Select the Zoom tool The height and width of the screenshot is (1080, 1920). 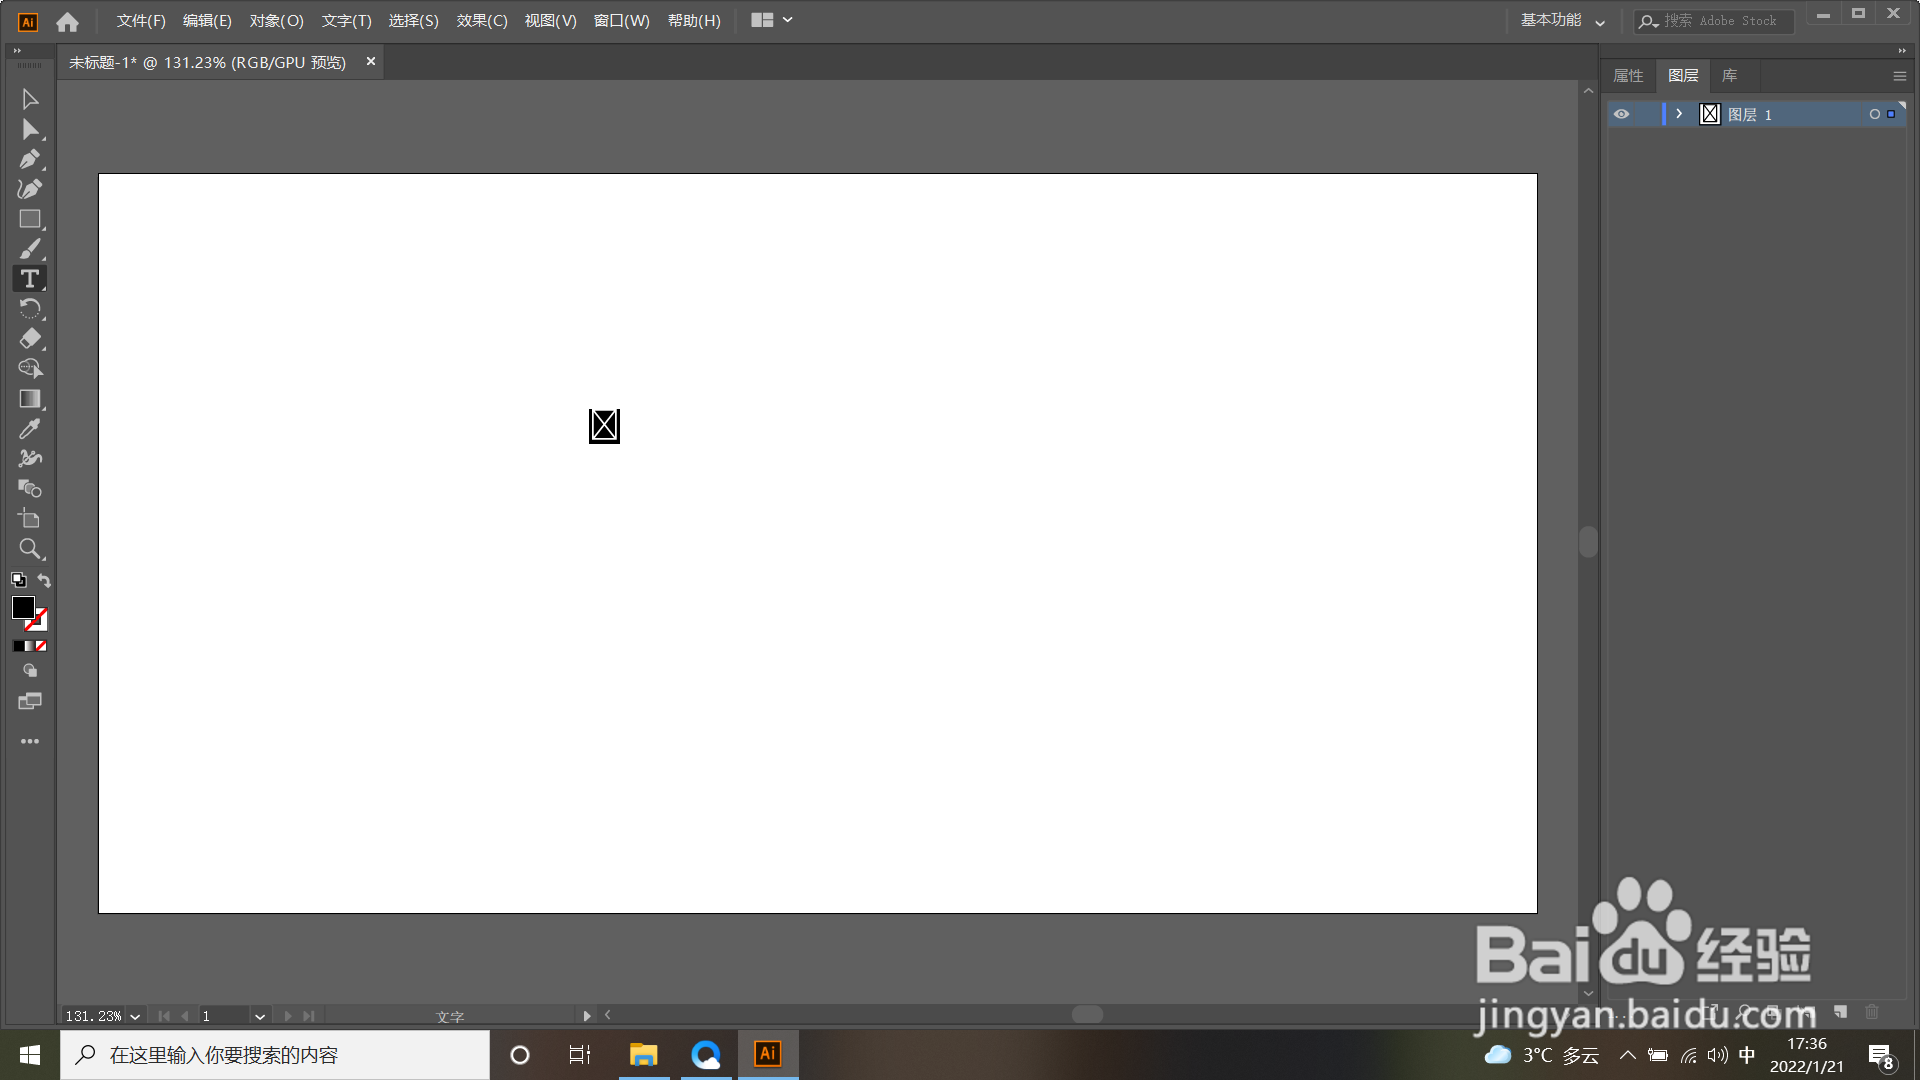pyautogui.click(x=29, y=548)
